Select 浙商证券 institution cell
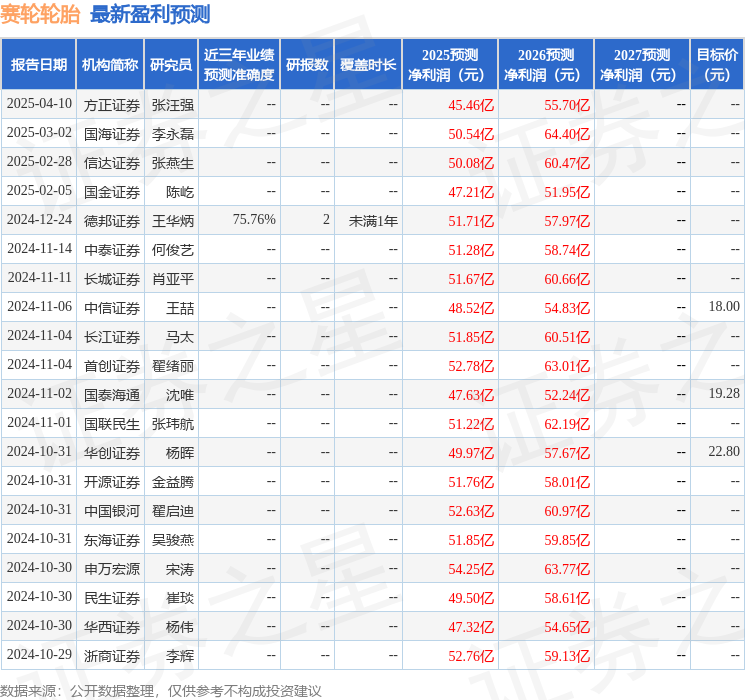The image size is (745, 700). click(x=112, y=656)
